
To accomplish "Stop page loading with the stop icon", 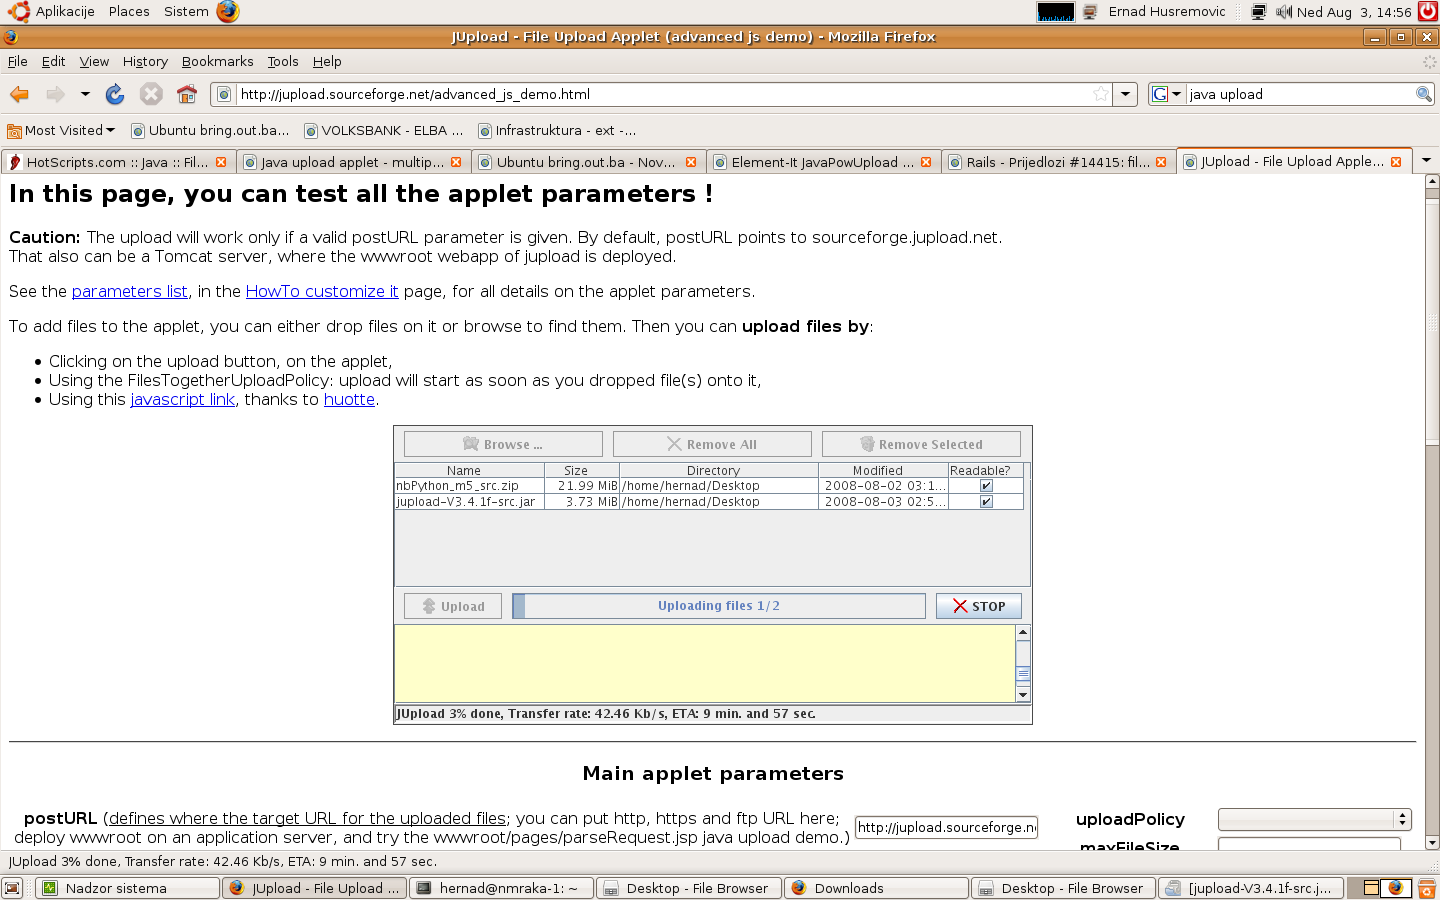I will tap(151, 94).
